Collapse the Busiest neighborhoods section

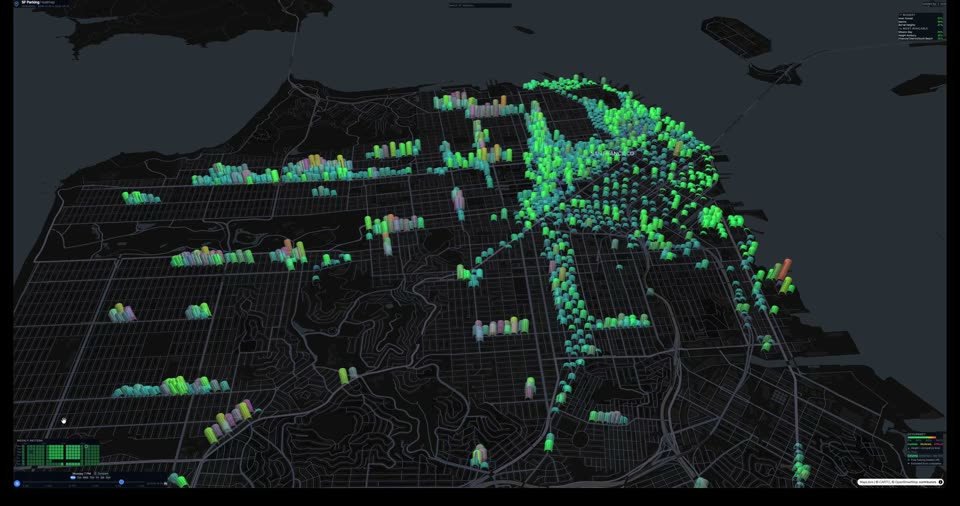tap(907, 15)
